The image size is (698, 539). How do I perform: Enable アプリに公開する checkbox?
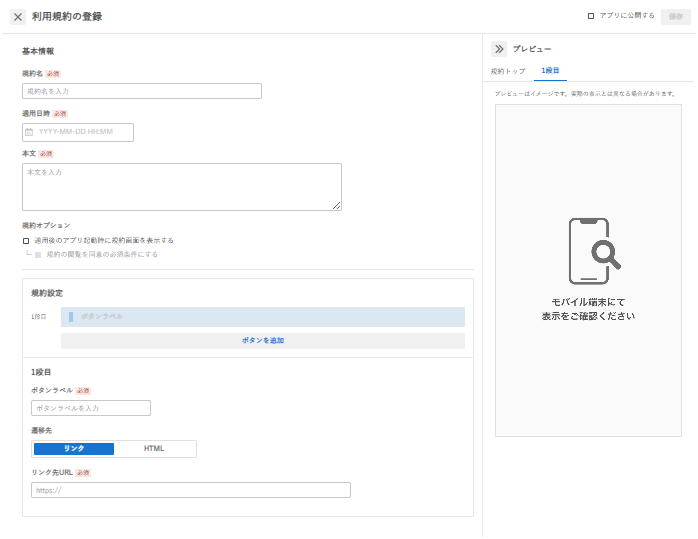591,16
